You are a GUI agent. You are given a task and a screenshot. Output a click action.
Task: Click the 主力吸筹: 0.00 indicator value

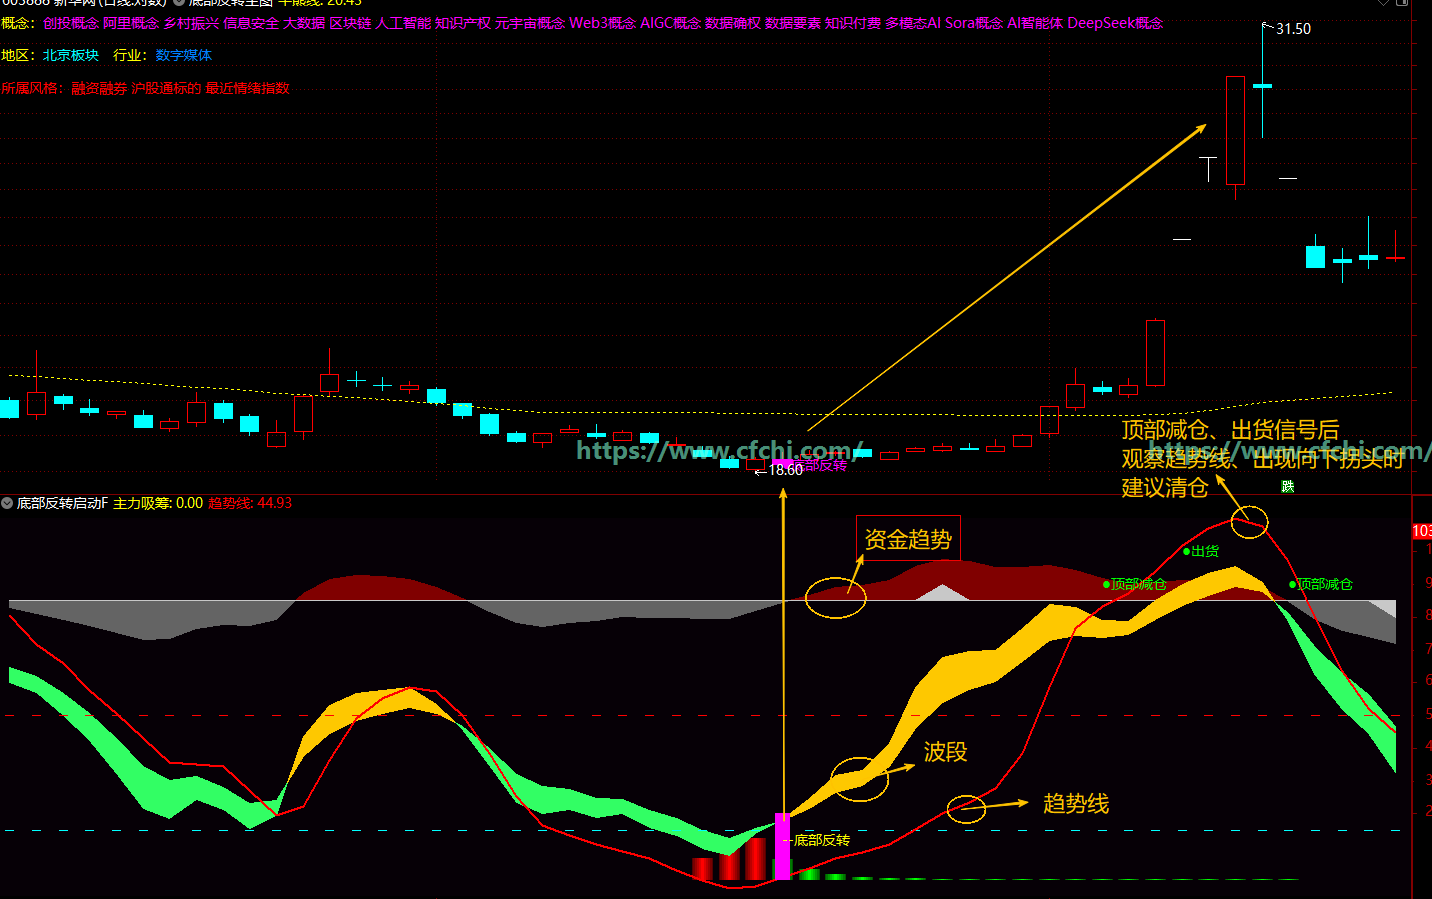pyautogui.click(x=158, y=503)
